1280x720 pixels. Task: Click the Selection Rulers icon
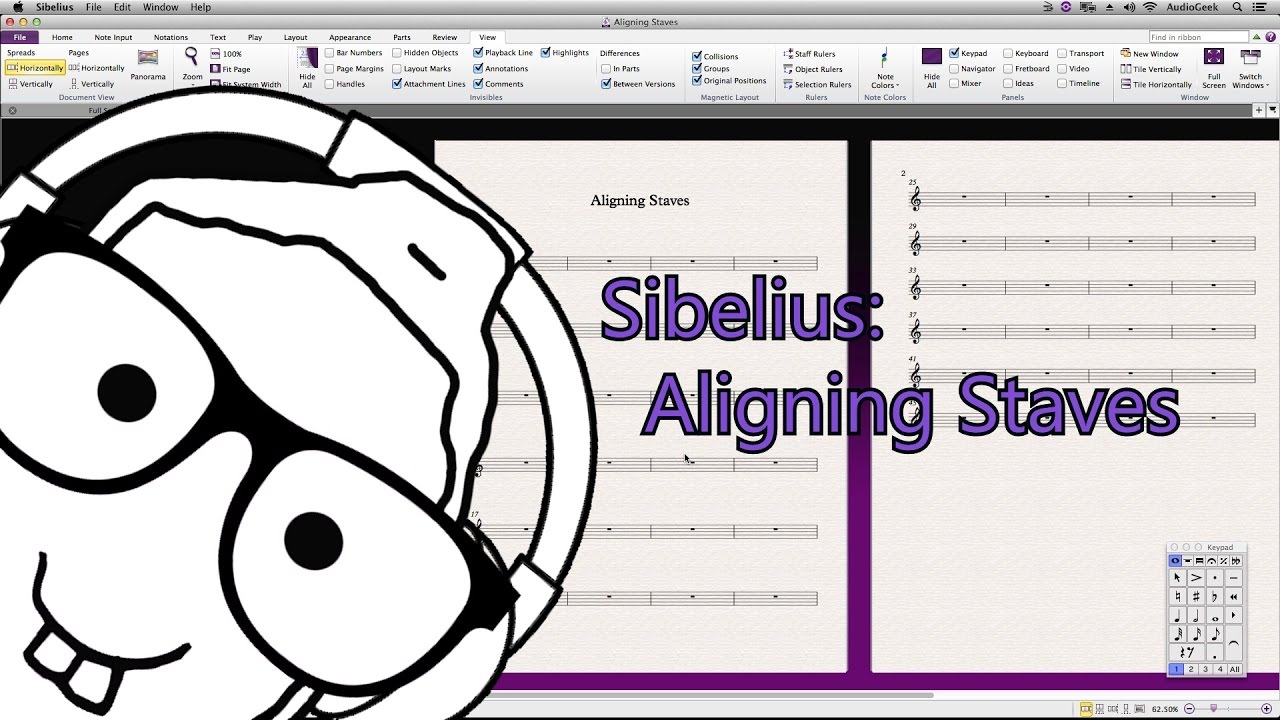[x=788, y=84]
